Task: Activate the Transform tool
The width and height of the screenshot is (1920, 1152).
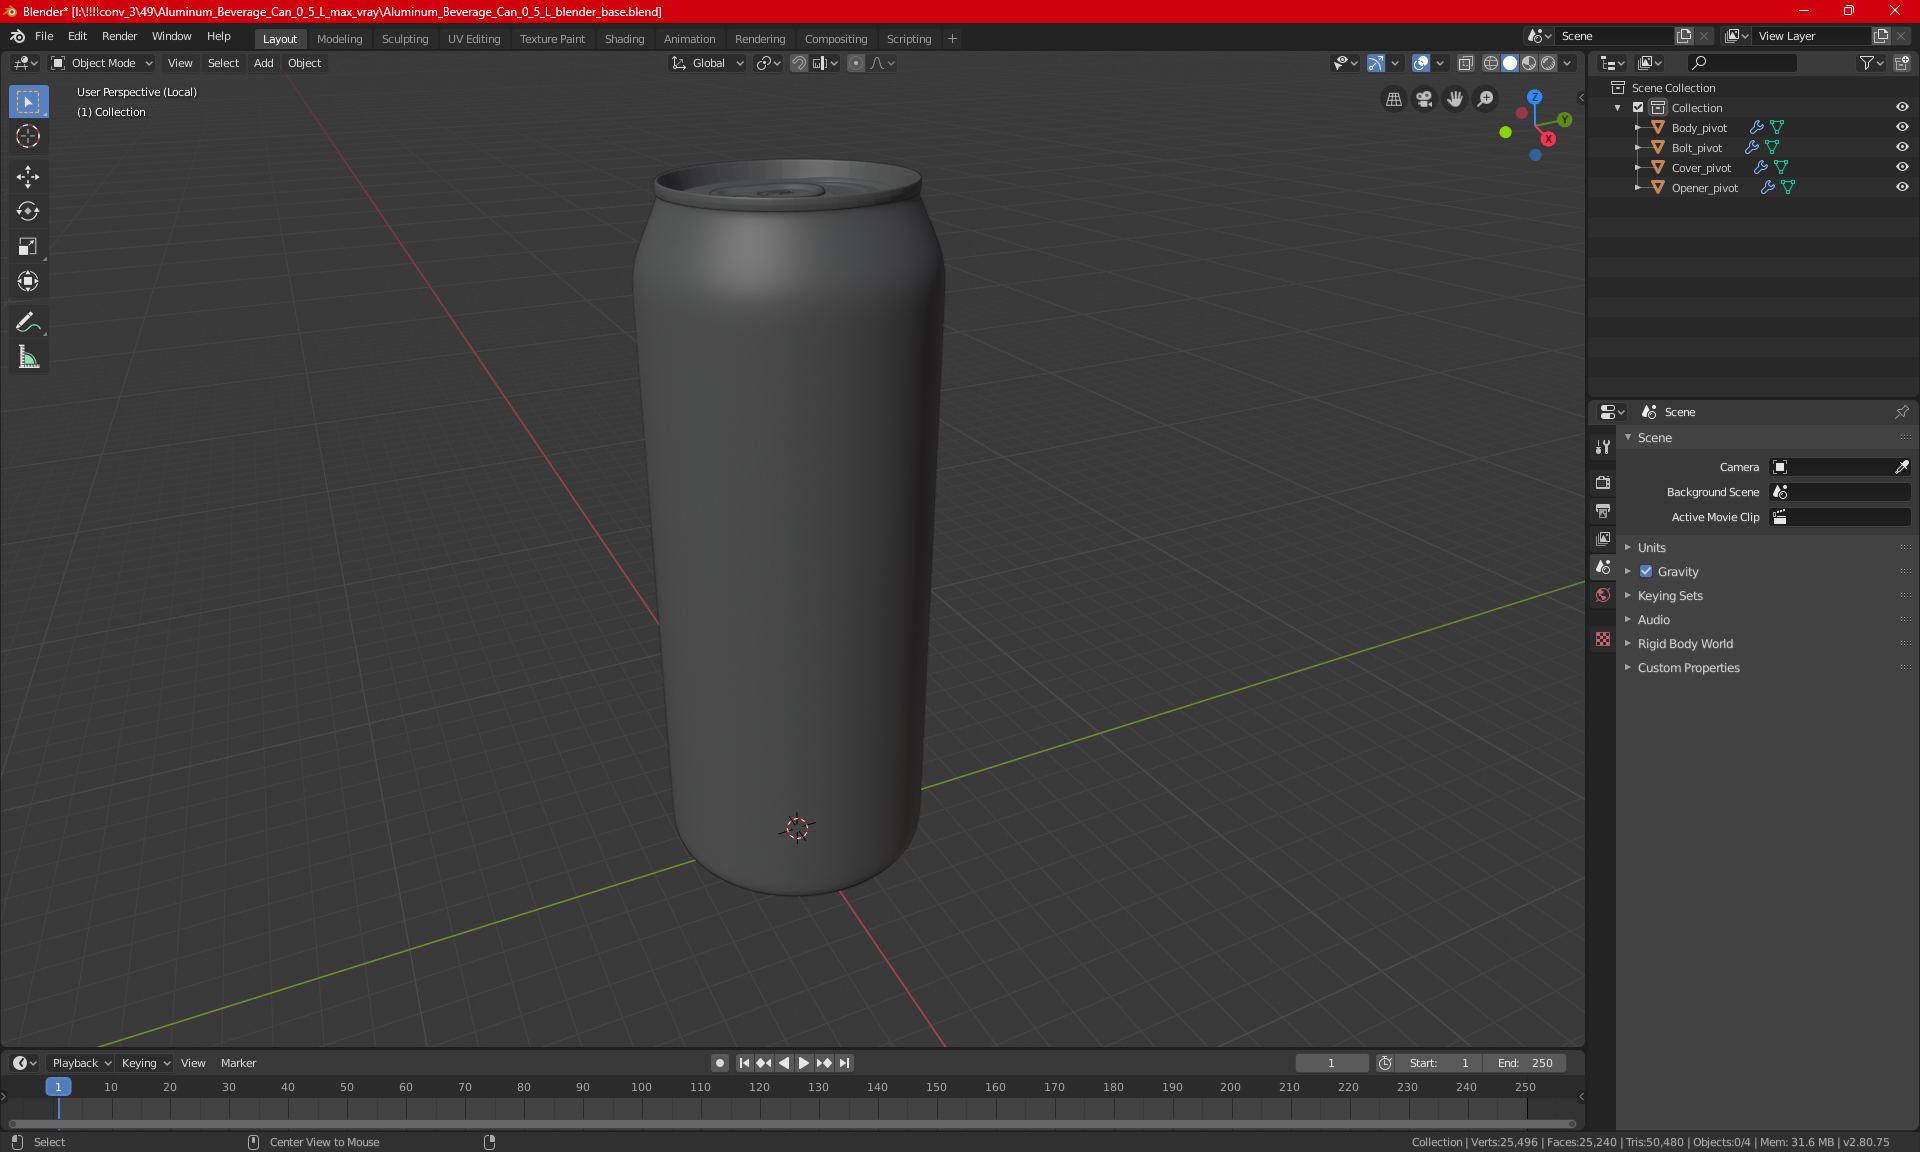Action: [x=28, y=281]
